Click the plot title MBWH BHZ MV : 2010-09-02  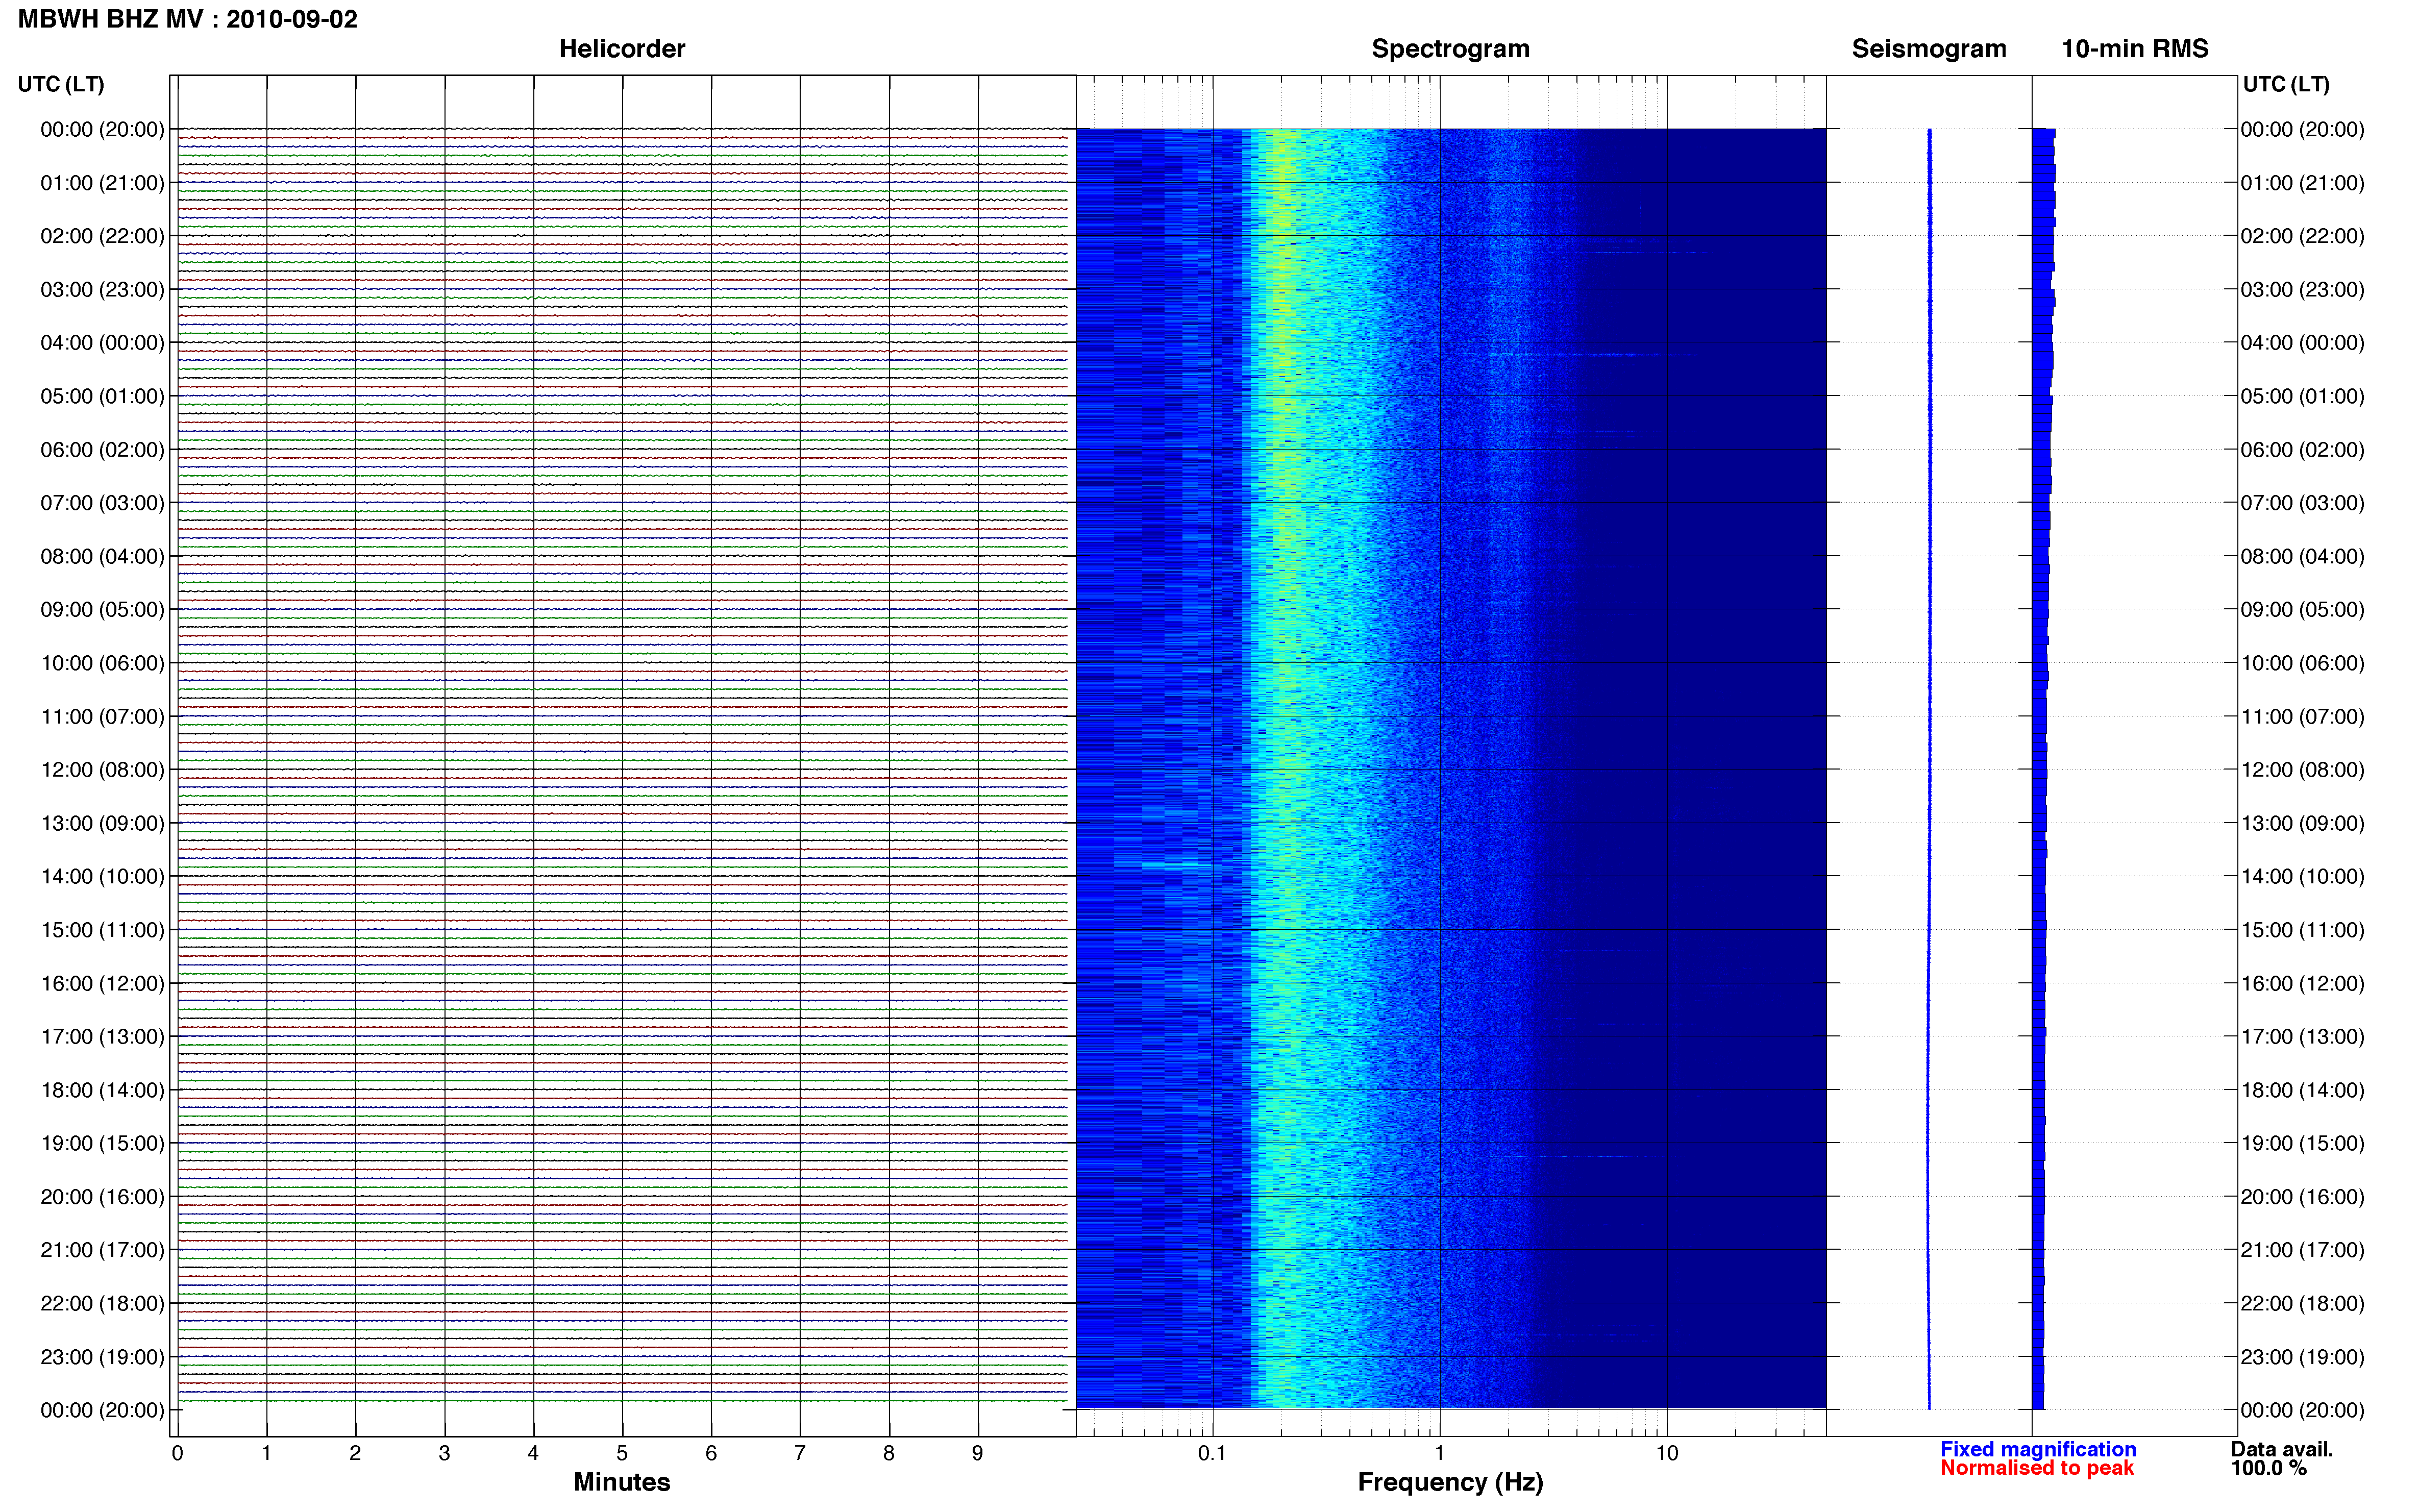tap(188, 19)
